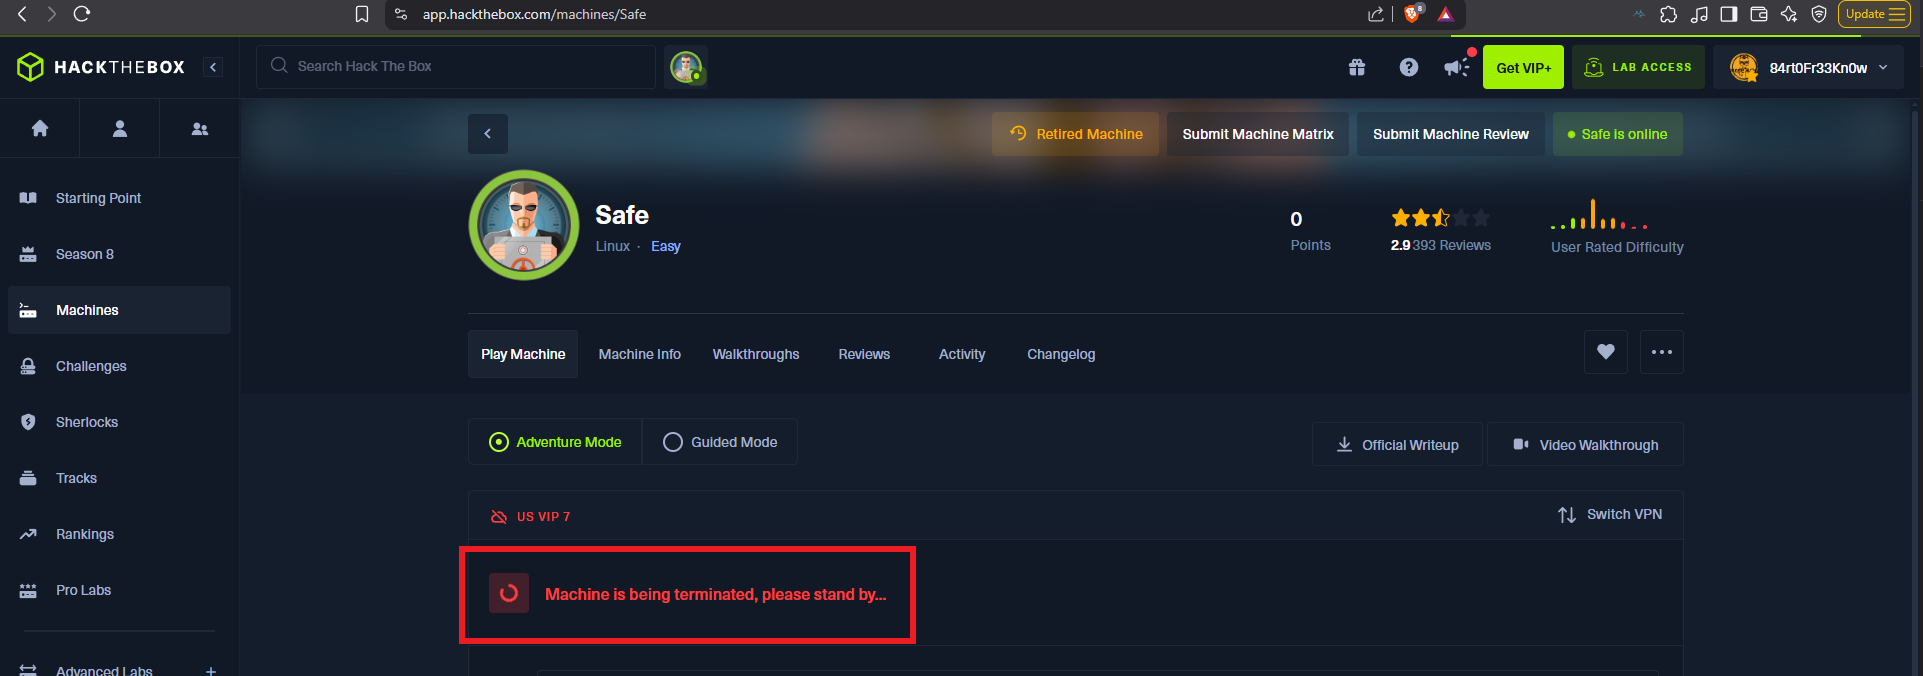This screenshot has height=676, width=1923.
Task: Open the Walkthroughs tab
Action: tap(756, 354)
